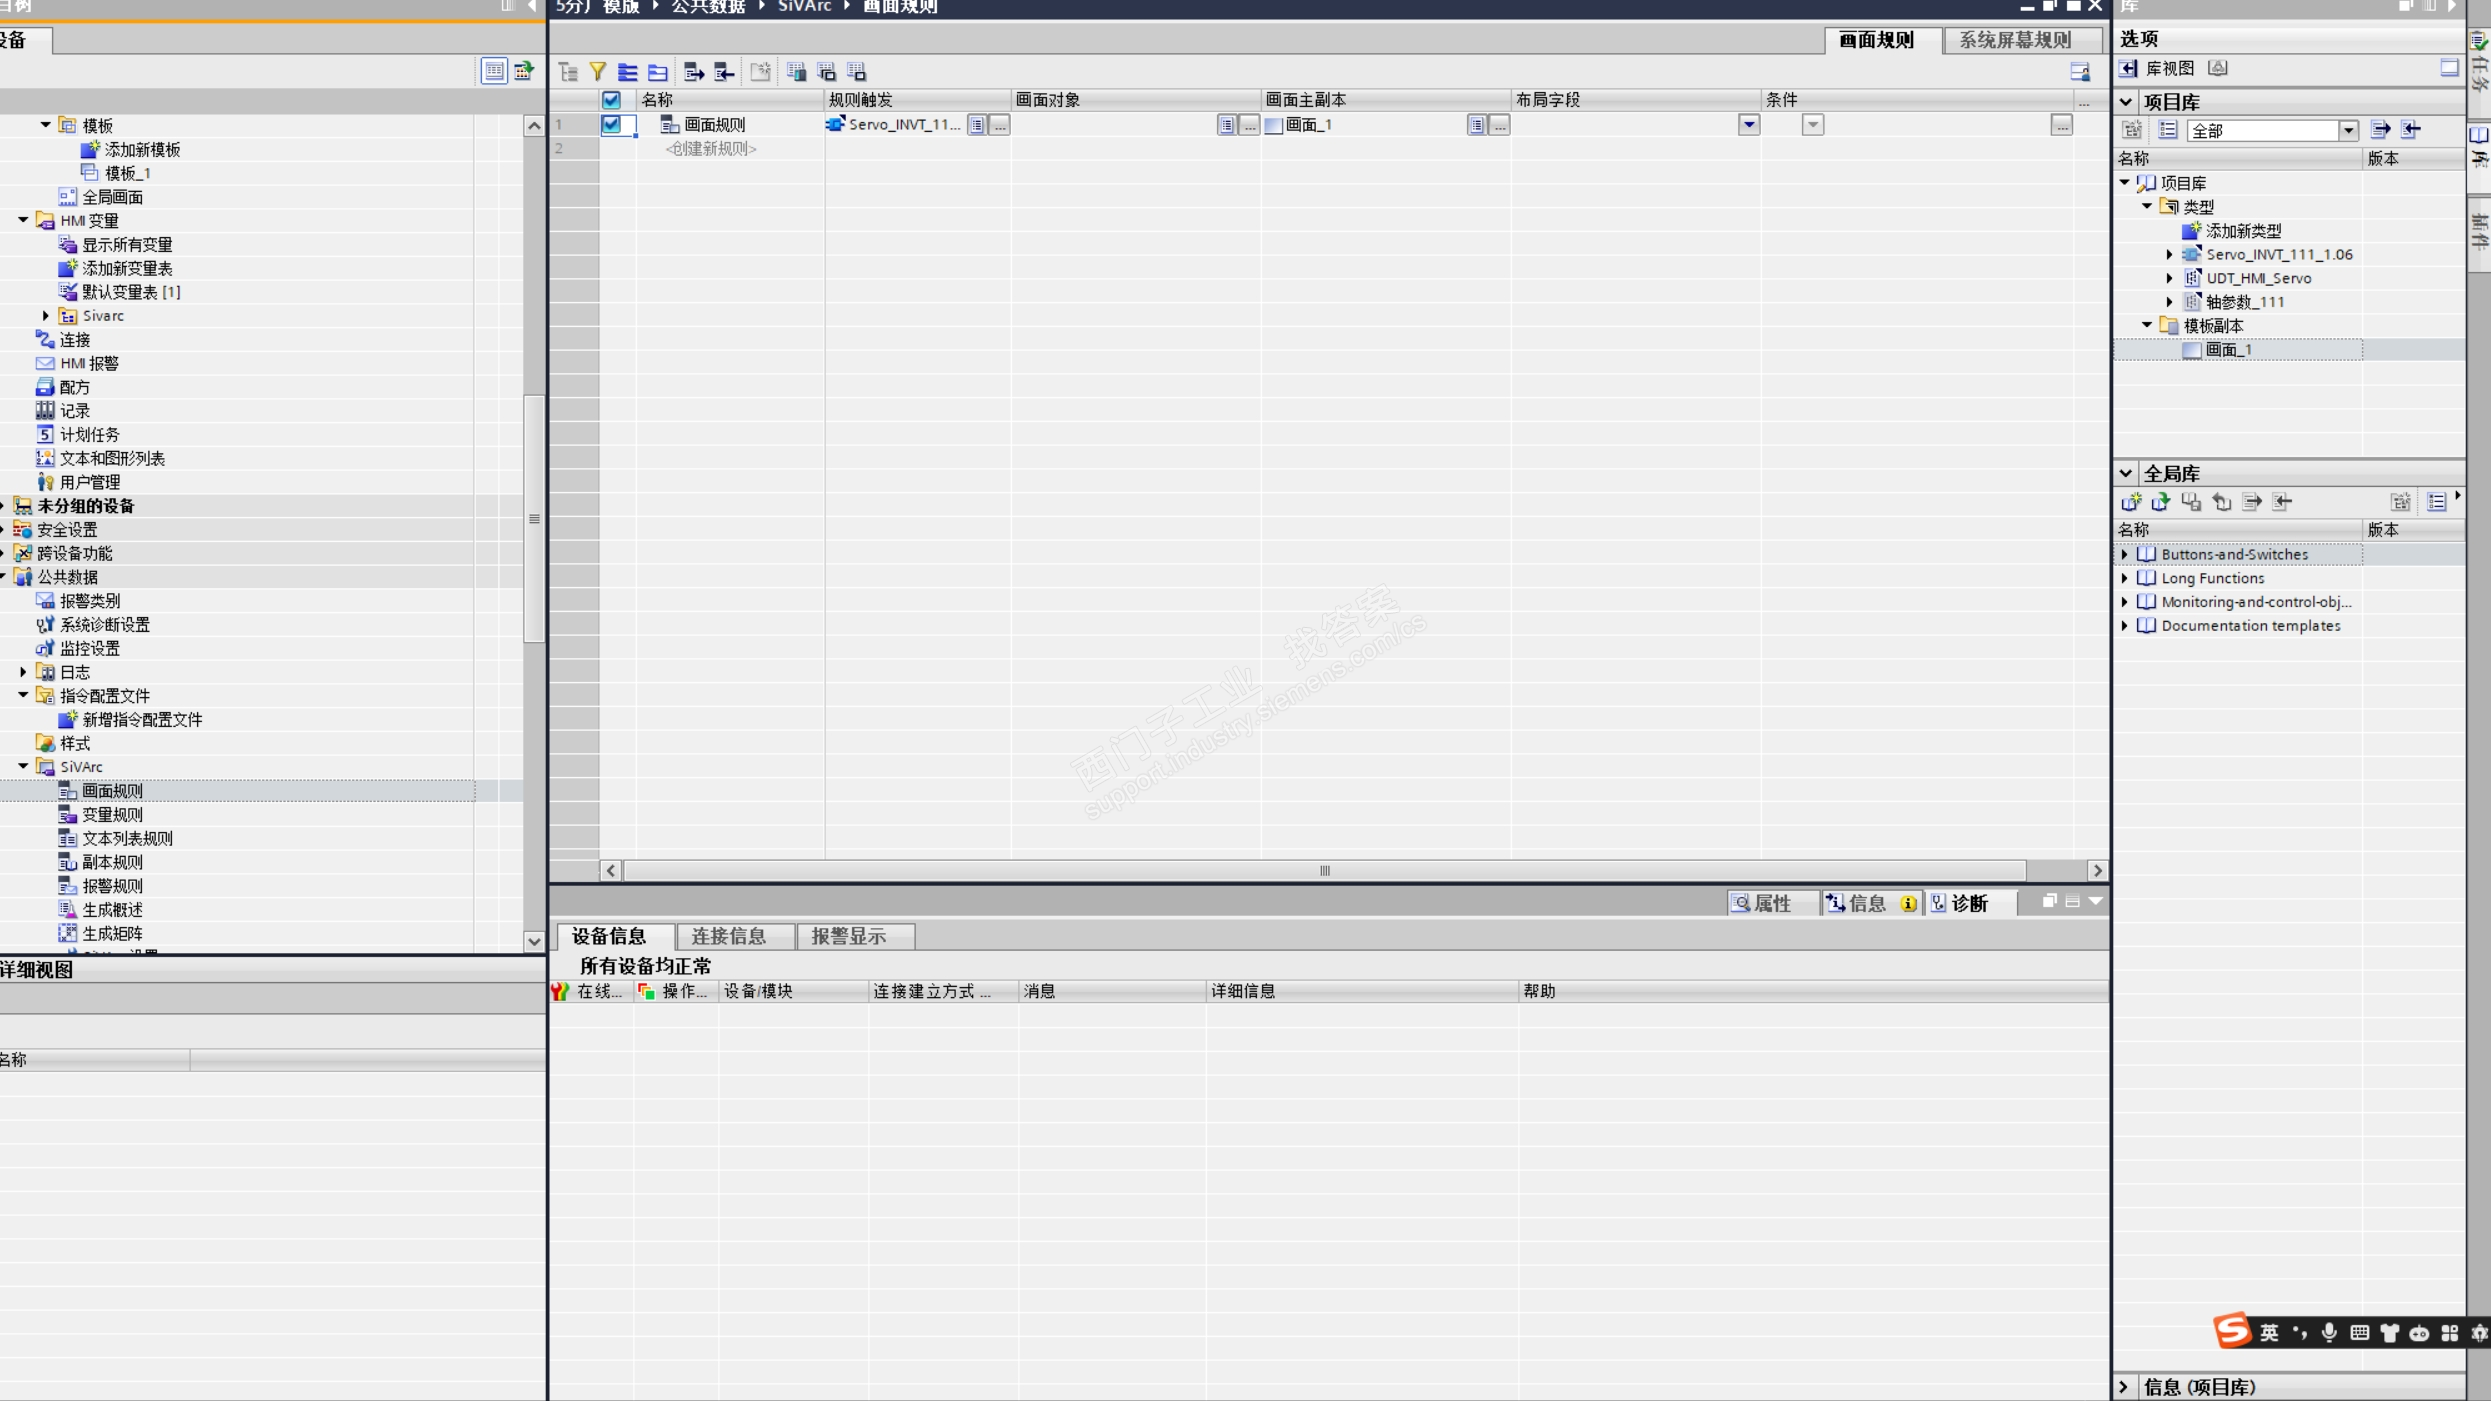Screen dimensions: 2491x1401
Task: Click the yellow filter funnel icon
Action: tap(598, 71)
